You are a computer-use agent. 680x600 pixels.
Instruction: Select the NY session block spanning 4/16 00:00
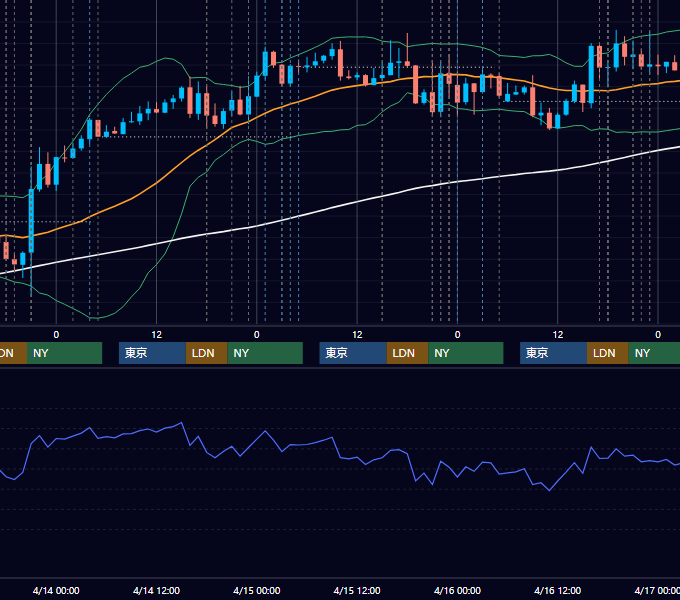coord(466,353)
